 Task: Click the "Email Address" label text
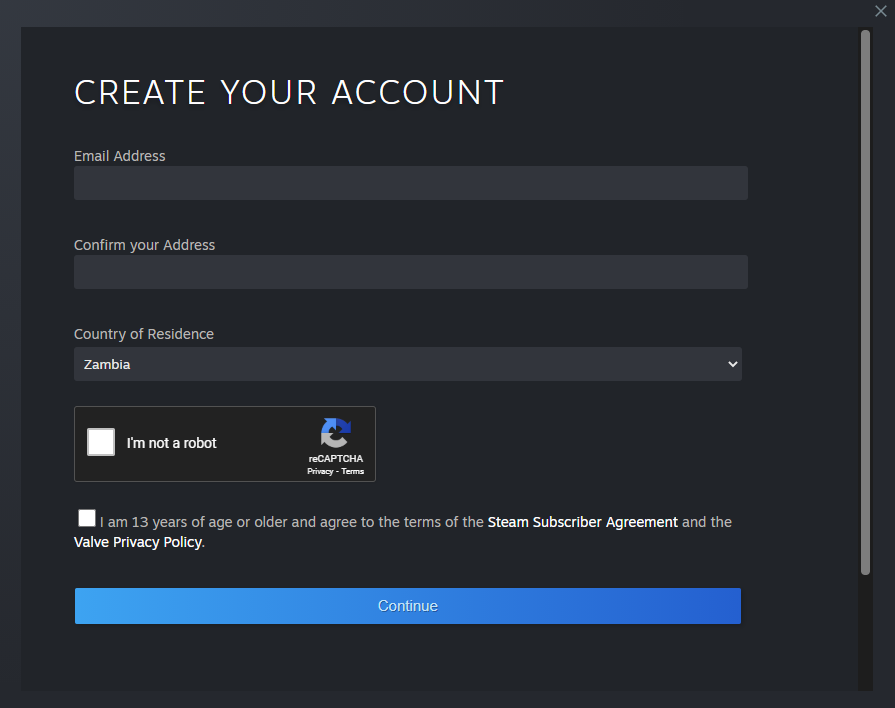click(x=120, y=156)
